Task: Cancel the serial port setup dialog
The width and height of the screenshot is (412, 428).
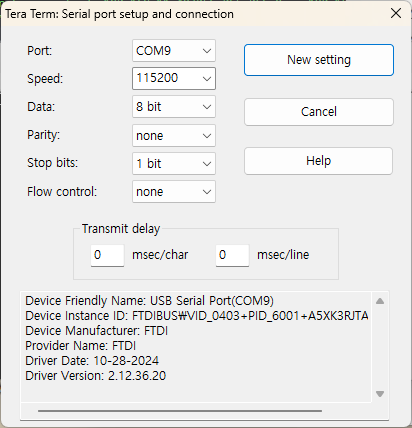Action: tap(319, 112)
